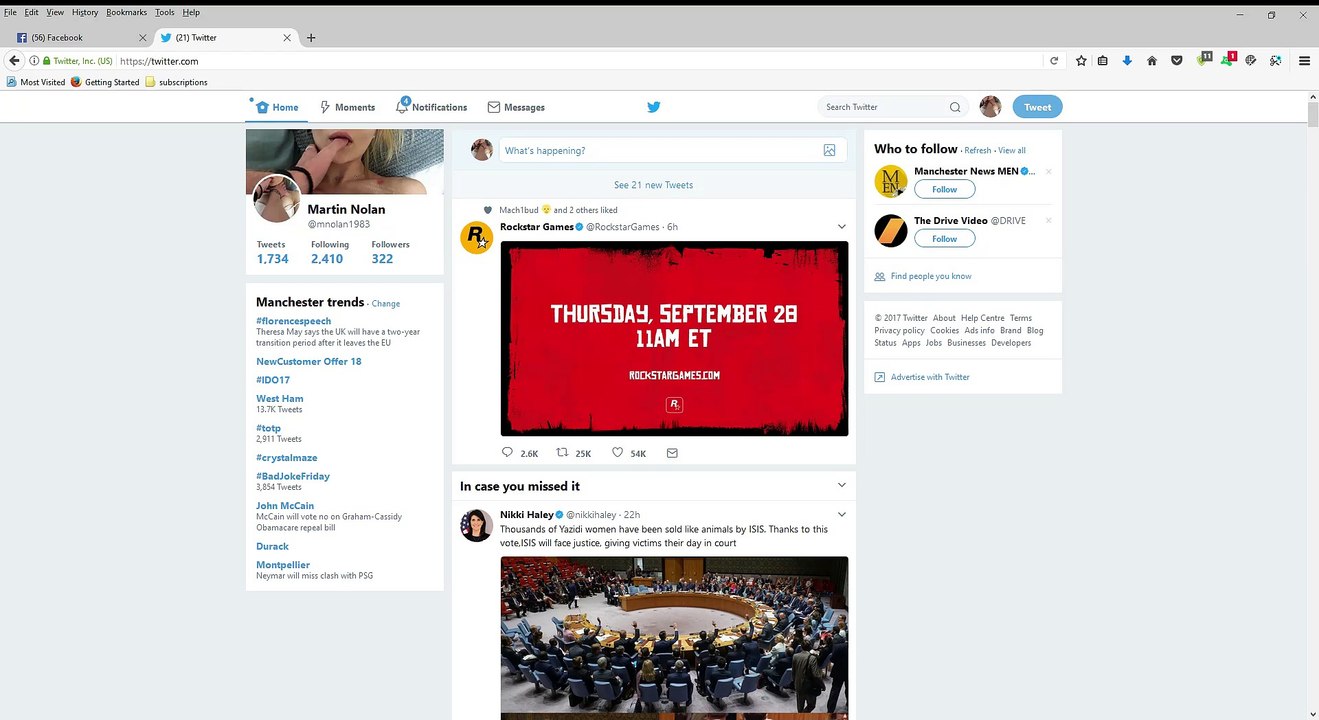1319x720 pixels.
Task: Reload the page with the refresh icon
Action: click(x=1054, y=61)
